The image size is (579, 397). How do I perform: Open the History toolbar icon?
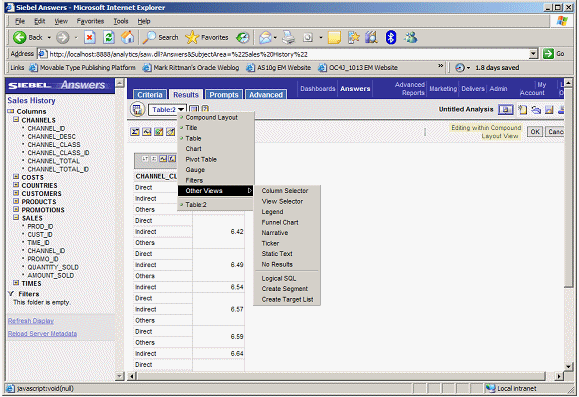click(x=243, y=37)
